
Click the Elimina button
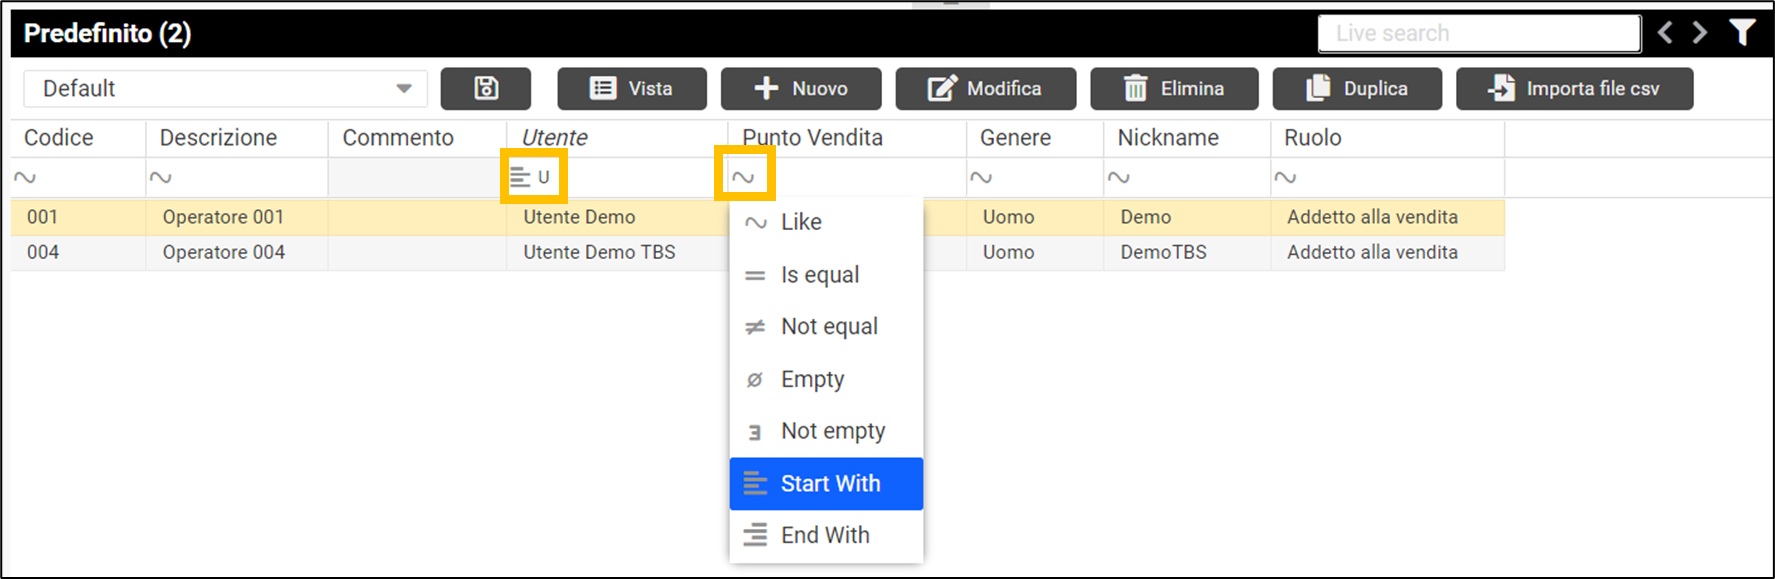click(x=1175, y=88)
